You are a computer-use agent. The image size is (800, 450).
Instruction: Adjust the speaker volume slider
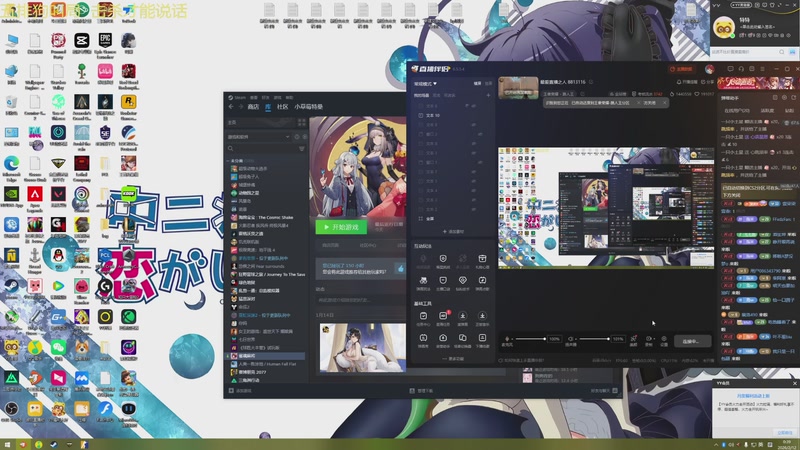coord(593,339)
